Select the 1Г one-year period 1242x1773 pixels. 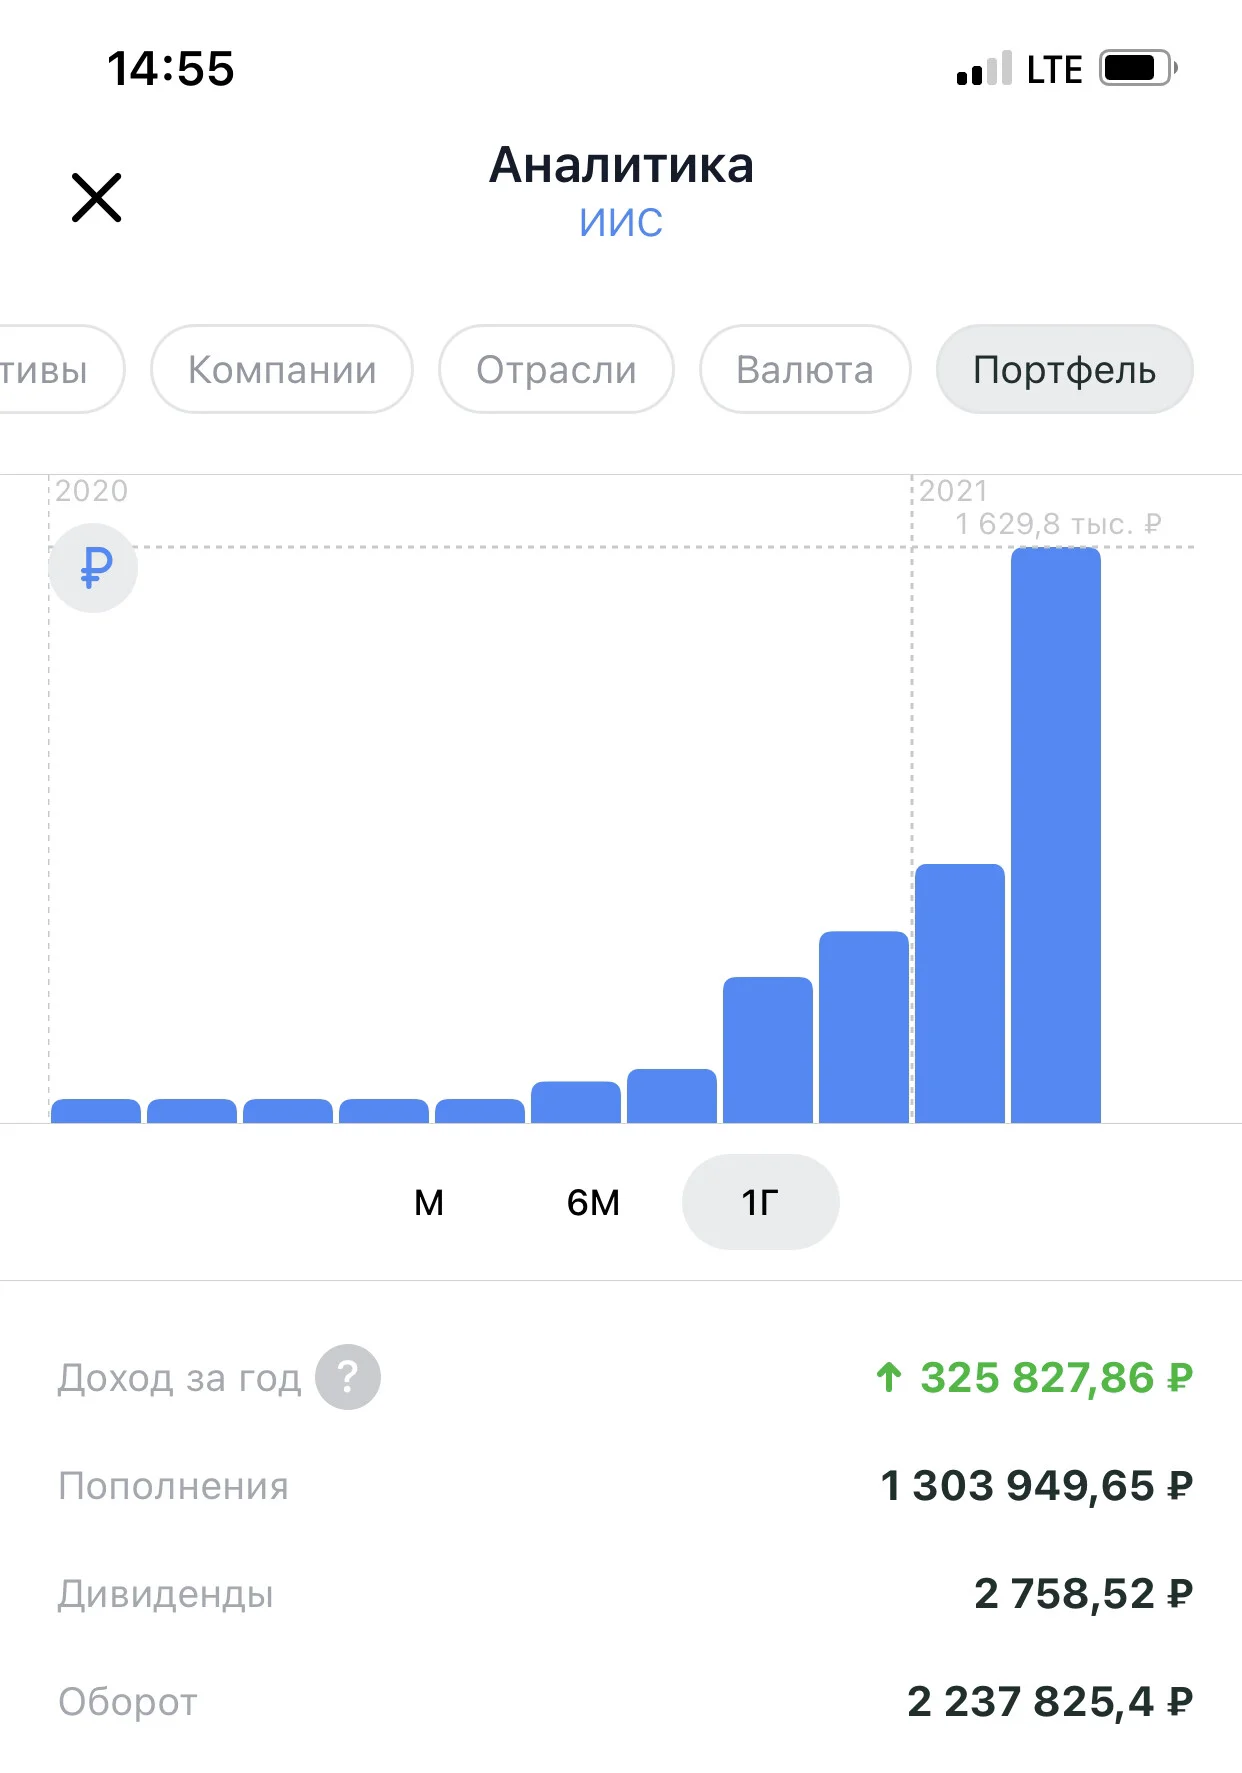(x=760, y=1202)
